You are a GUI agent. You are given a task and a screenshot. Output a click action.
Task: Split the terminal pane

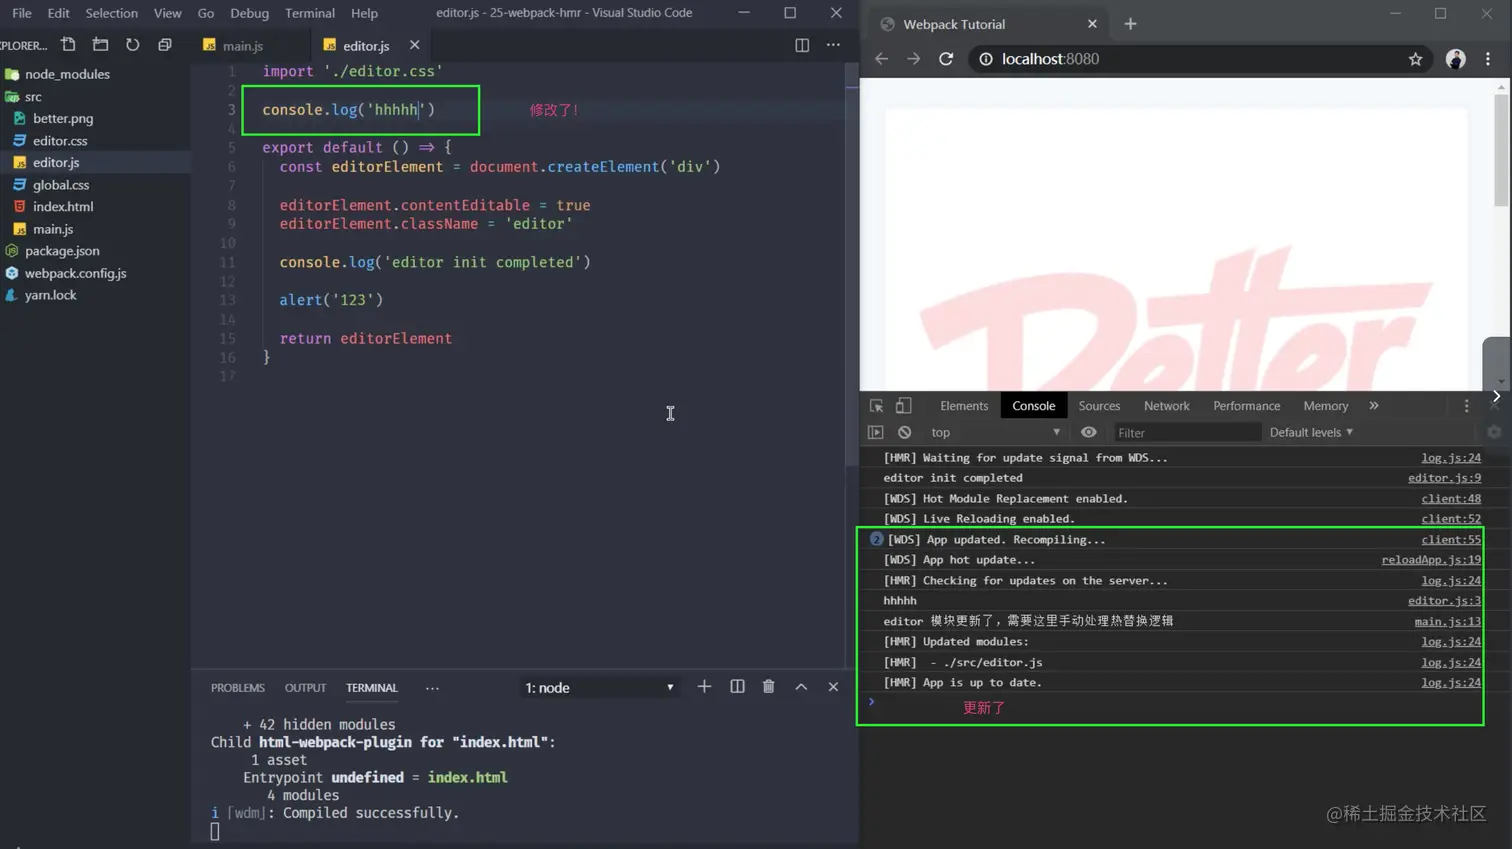coord(737,687)
